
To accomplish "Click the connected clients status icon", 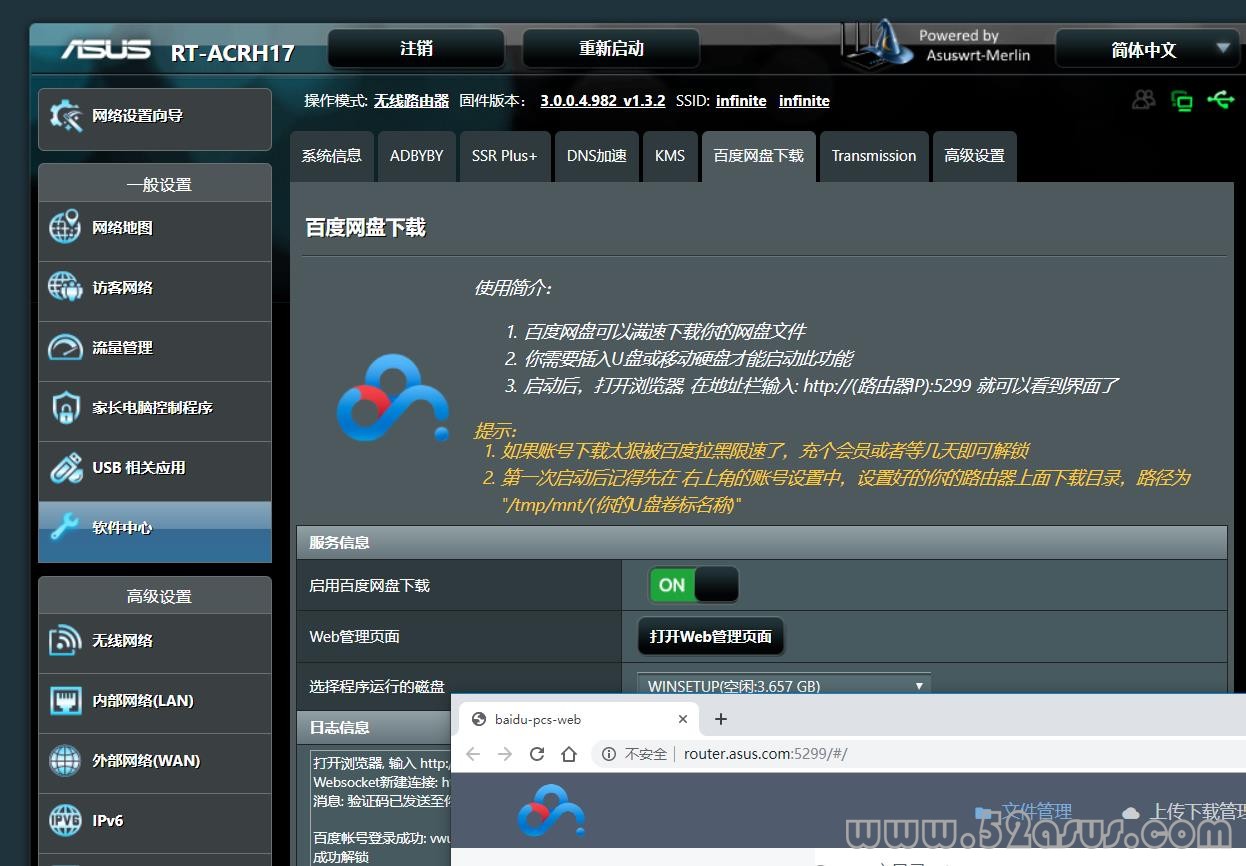I will click(x=1143, y=100).
